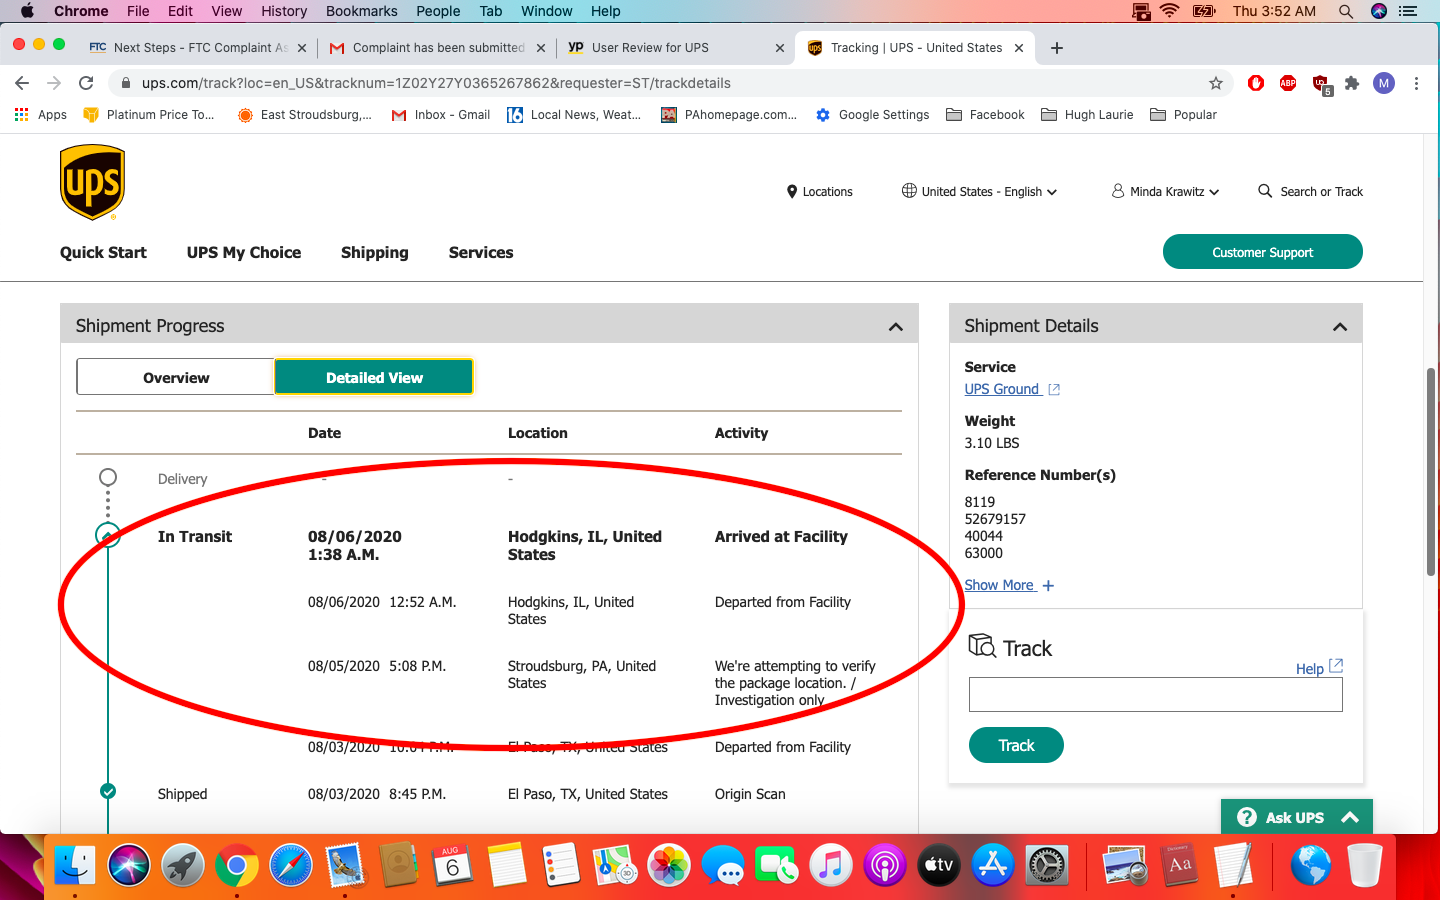Expand the Ask UPS chat chevron
Screen dimensions: 1440x900
pyautogui.click(x=1350, y=817)
